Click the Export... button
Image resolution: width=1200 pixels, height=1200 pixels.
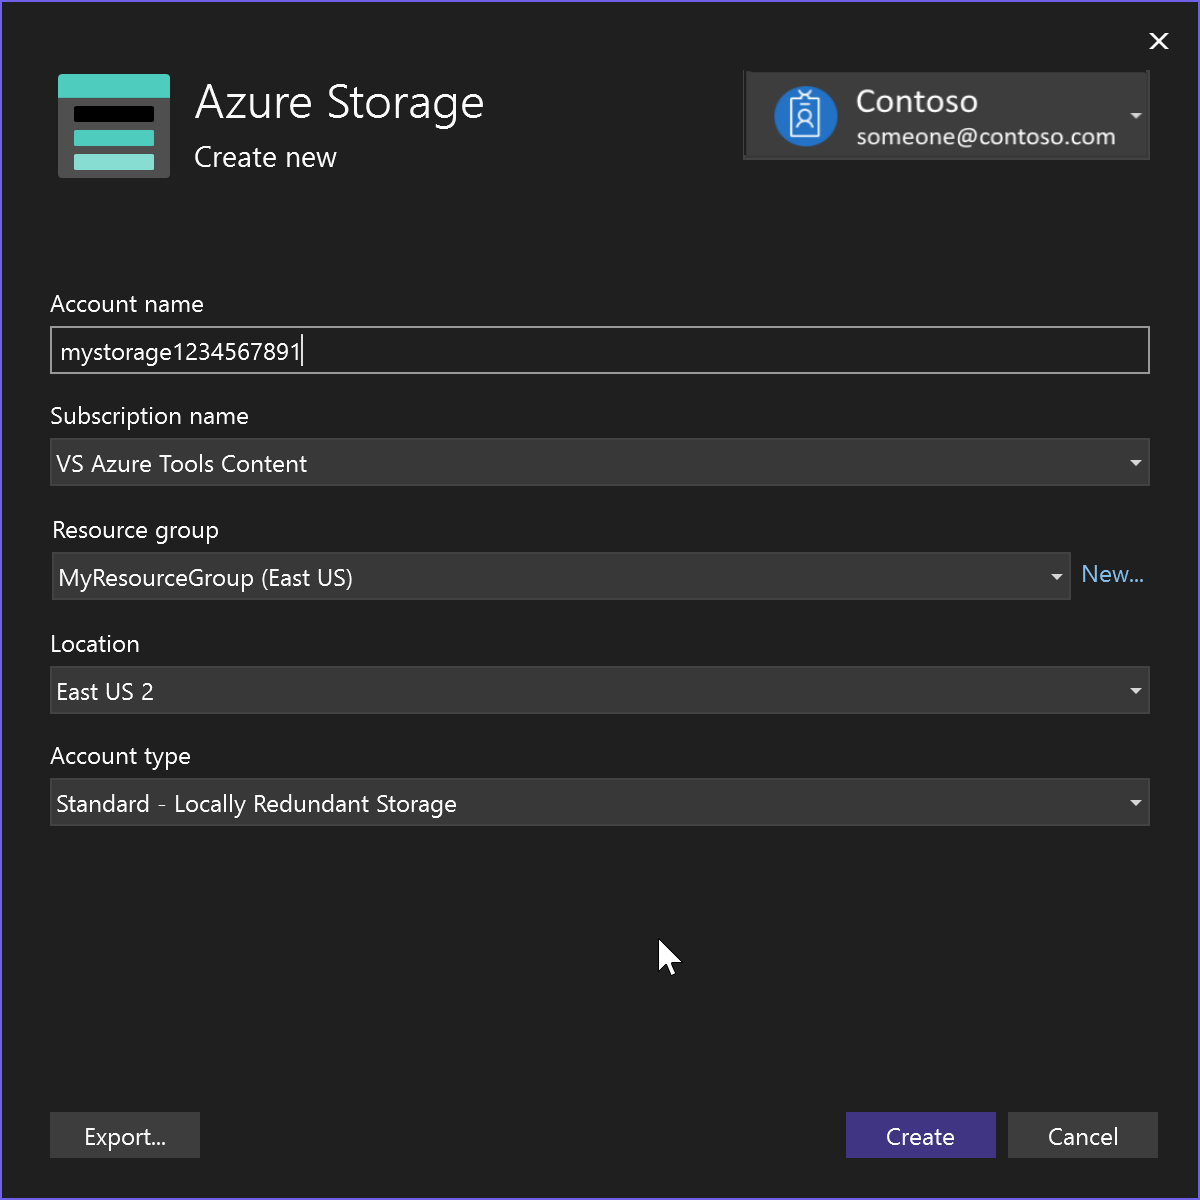tap(124, 1135)
